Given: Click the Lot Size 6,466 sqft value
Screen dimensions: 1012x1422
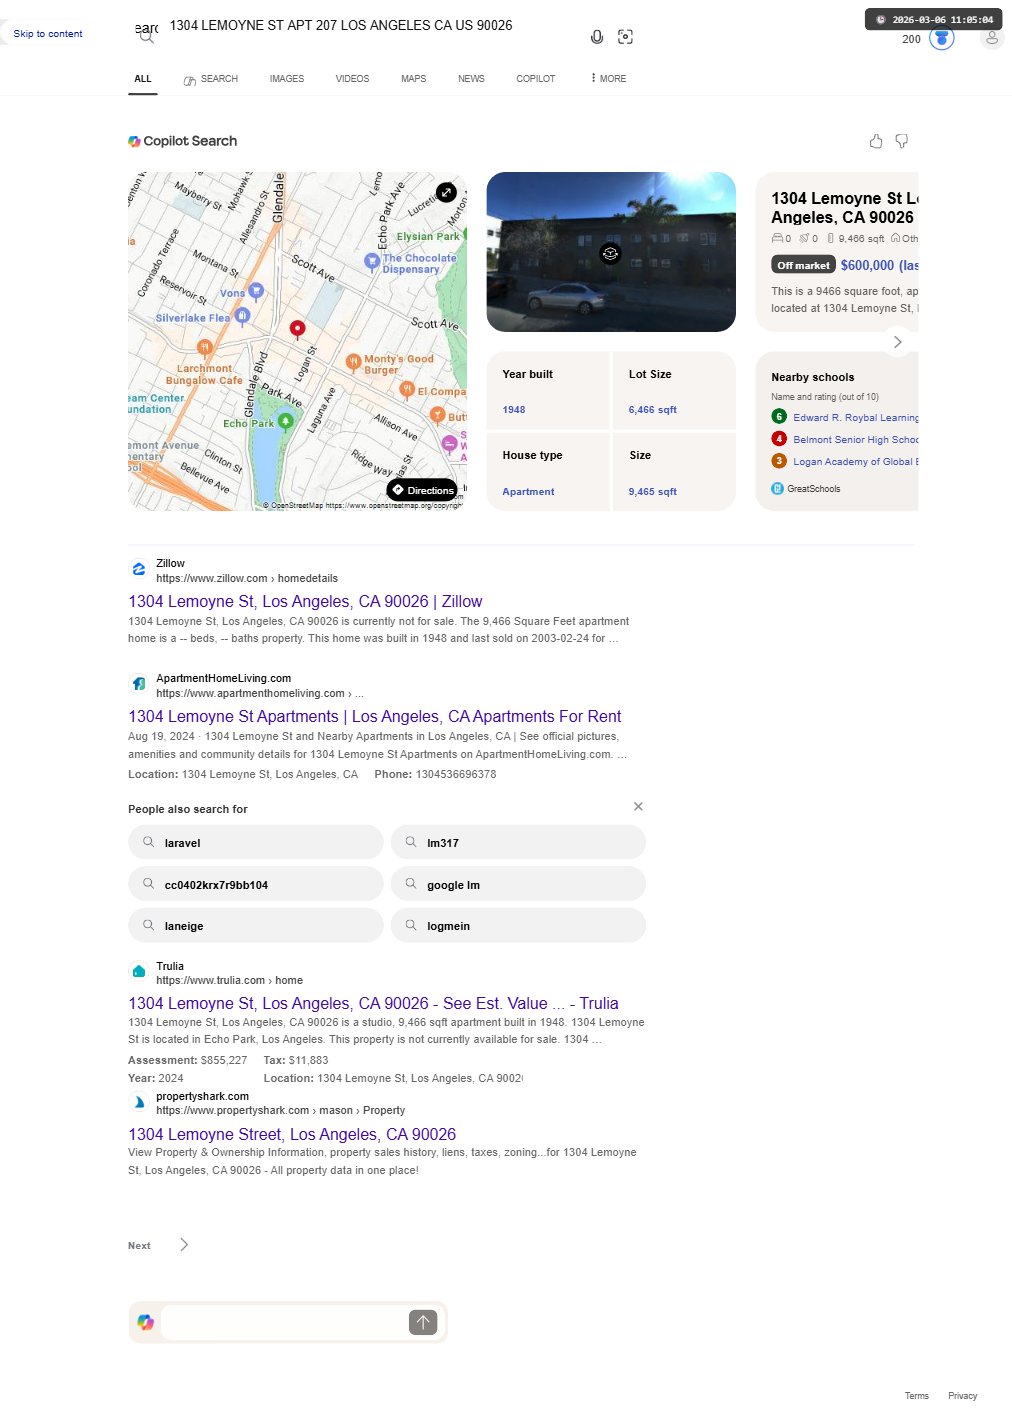Looking at the screenshot, I should 653,410.
